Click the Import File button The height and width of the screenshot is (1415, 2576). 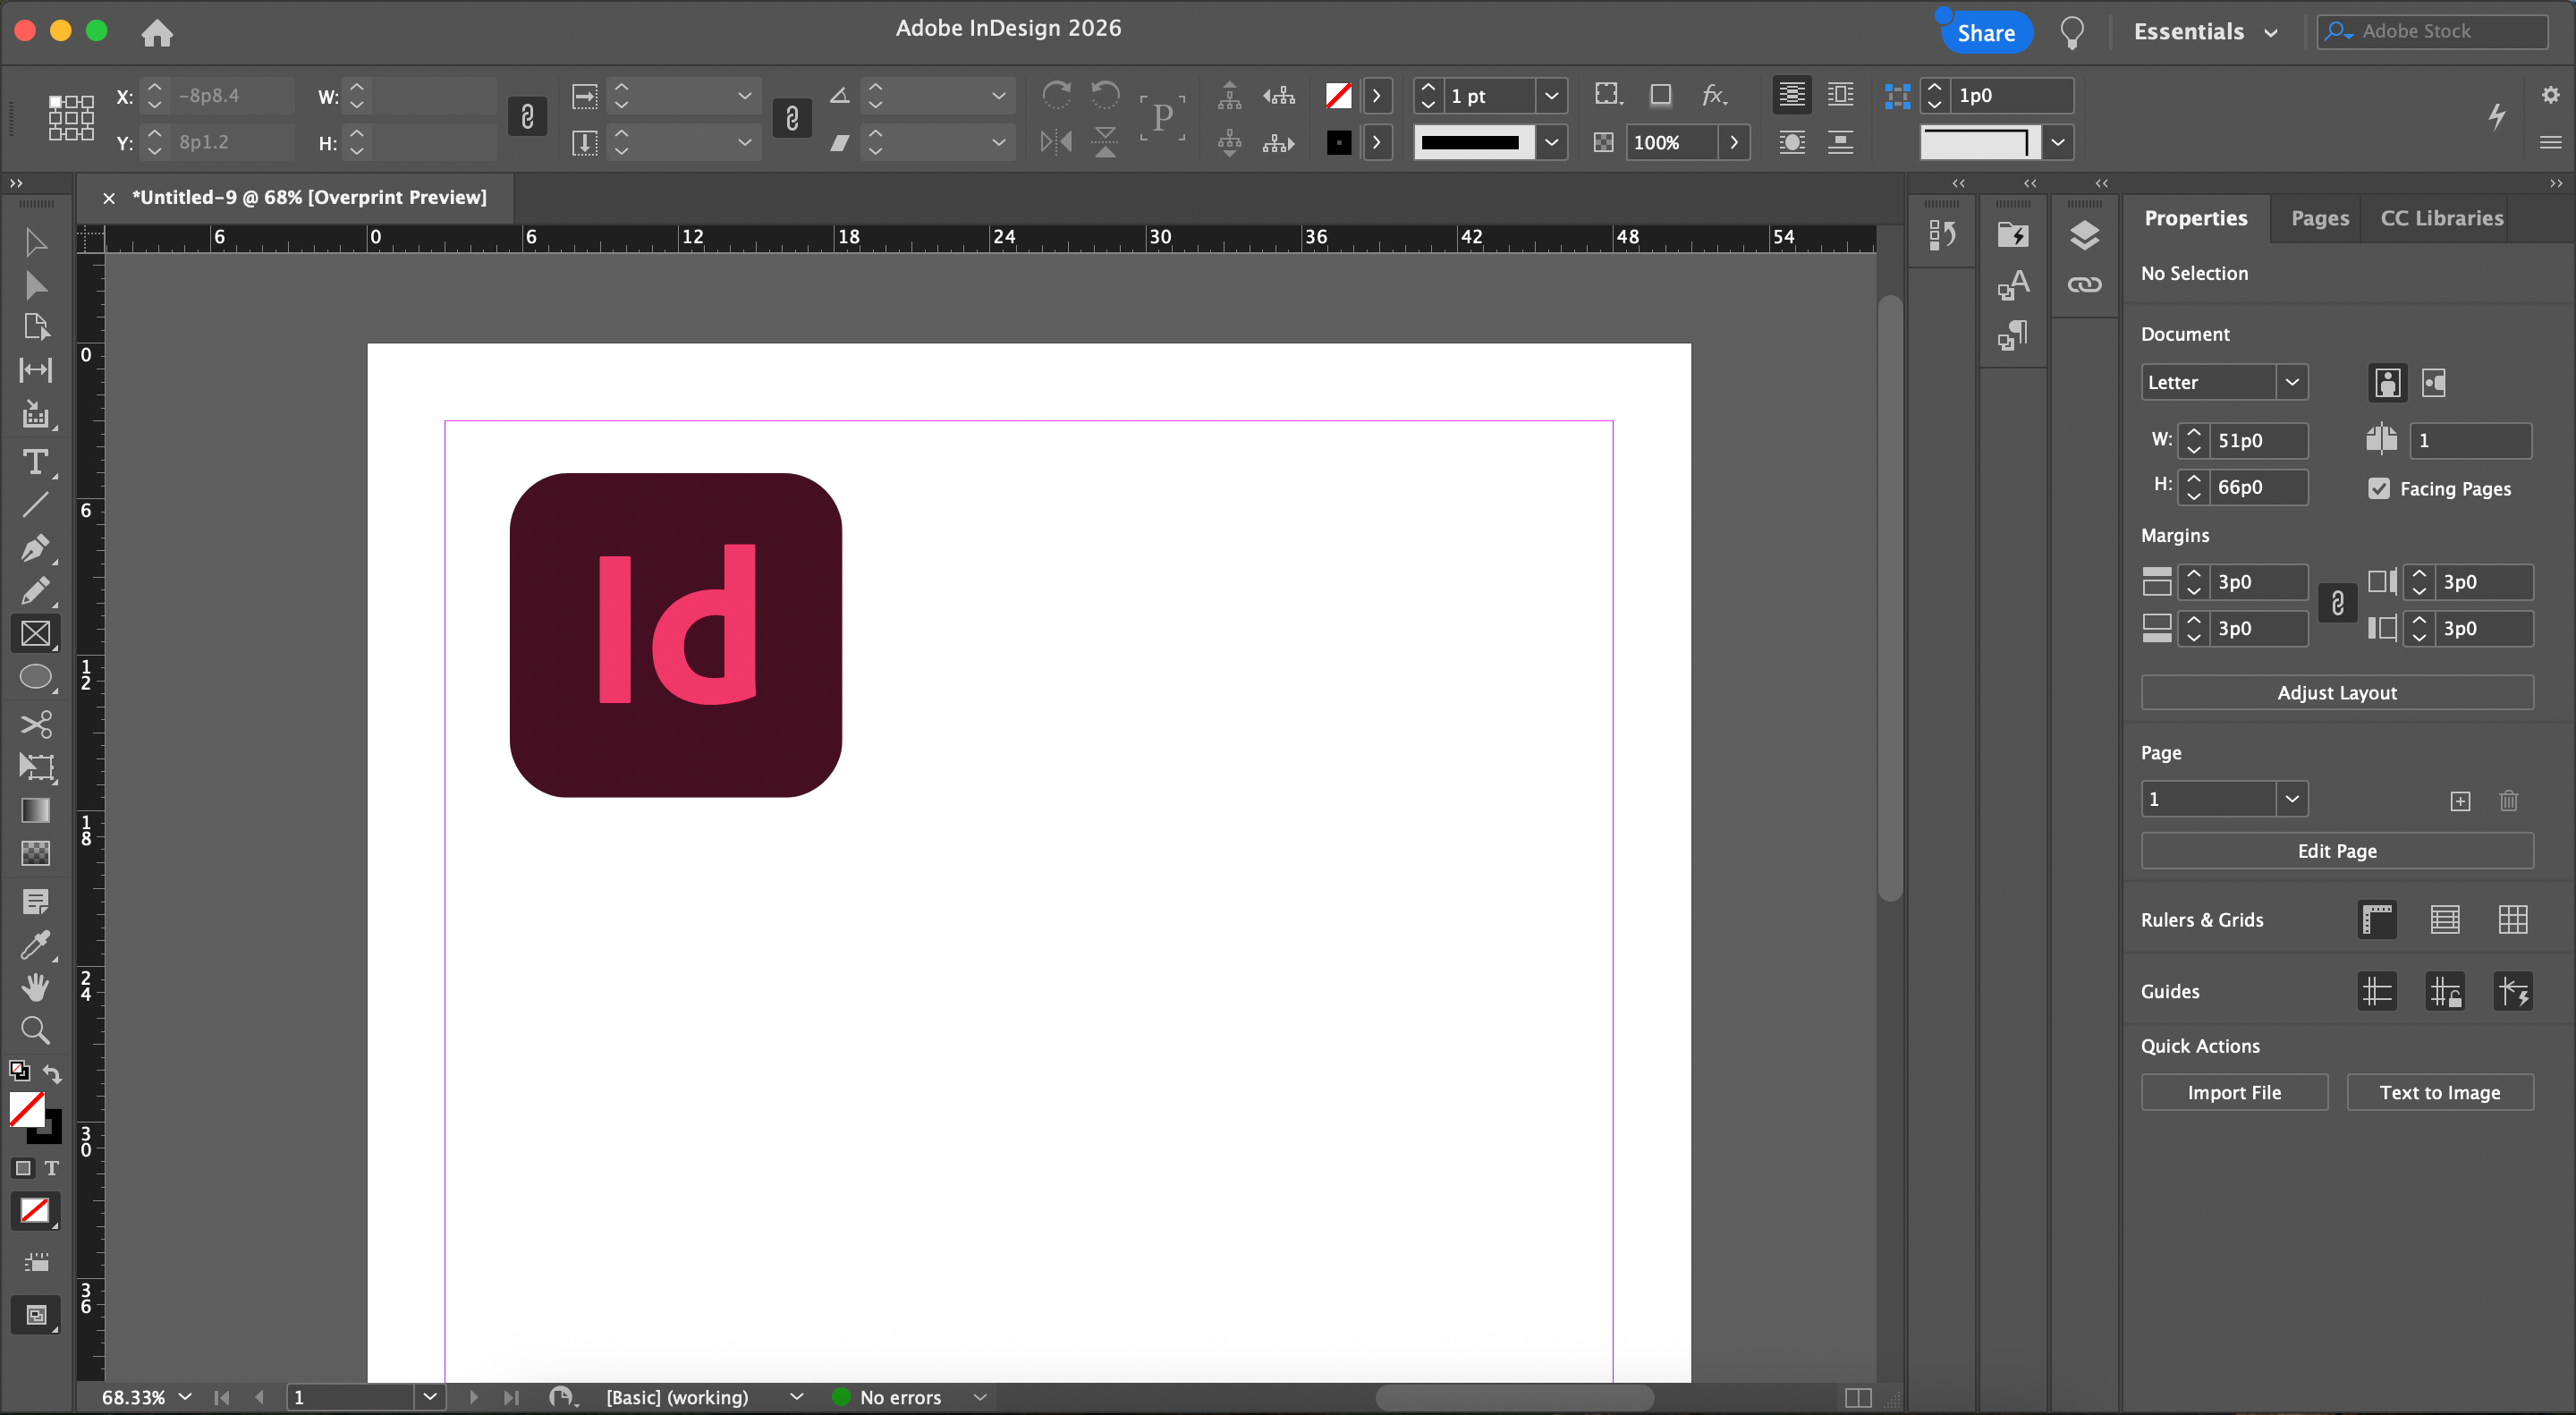pos(2233,1092)
